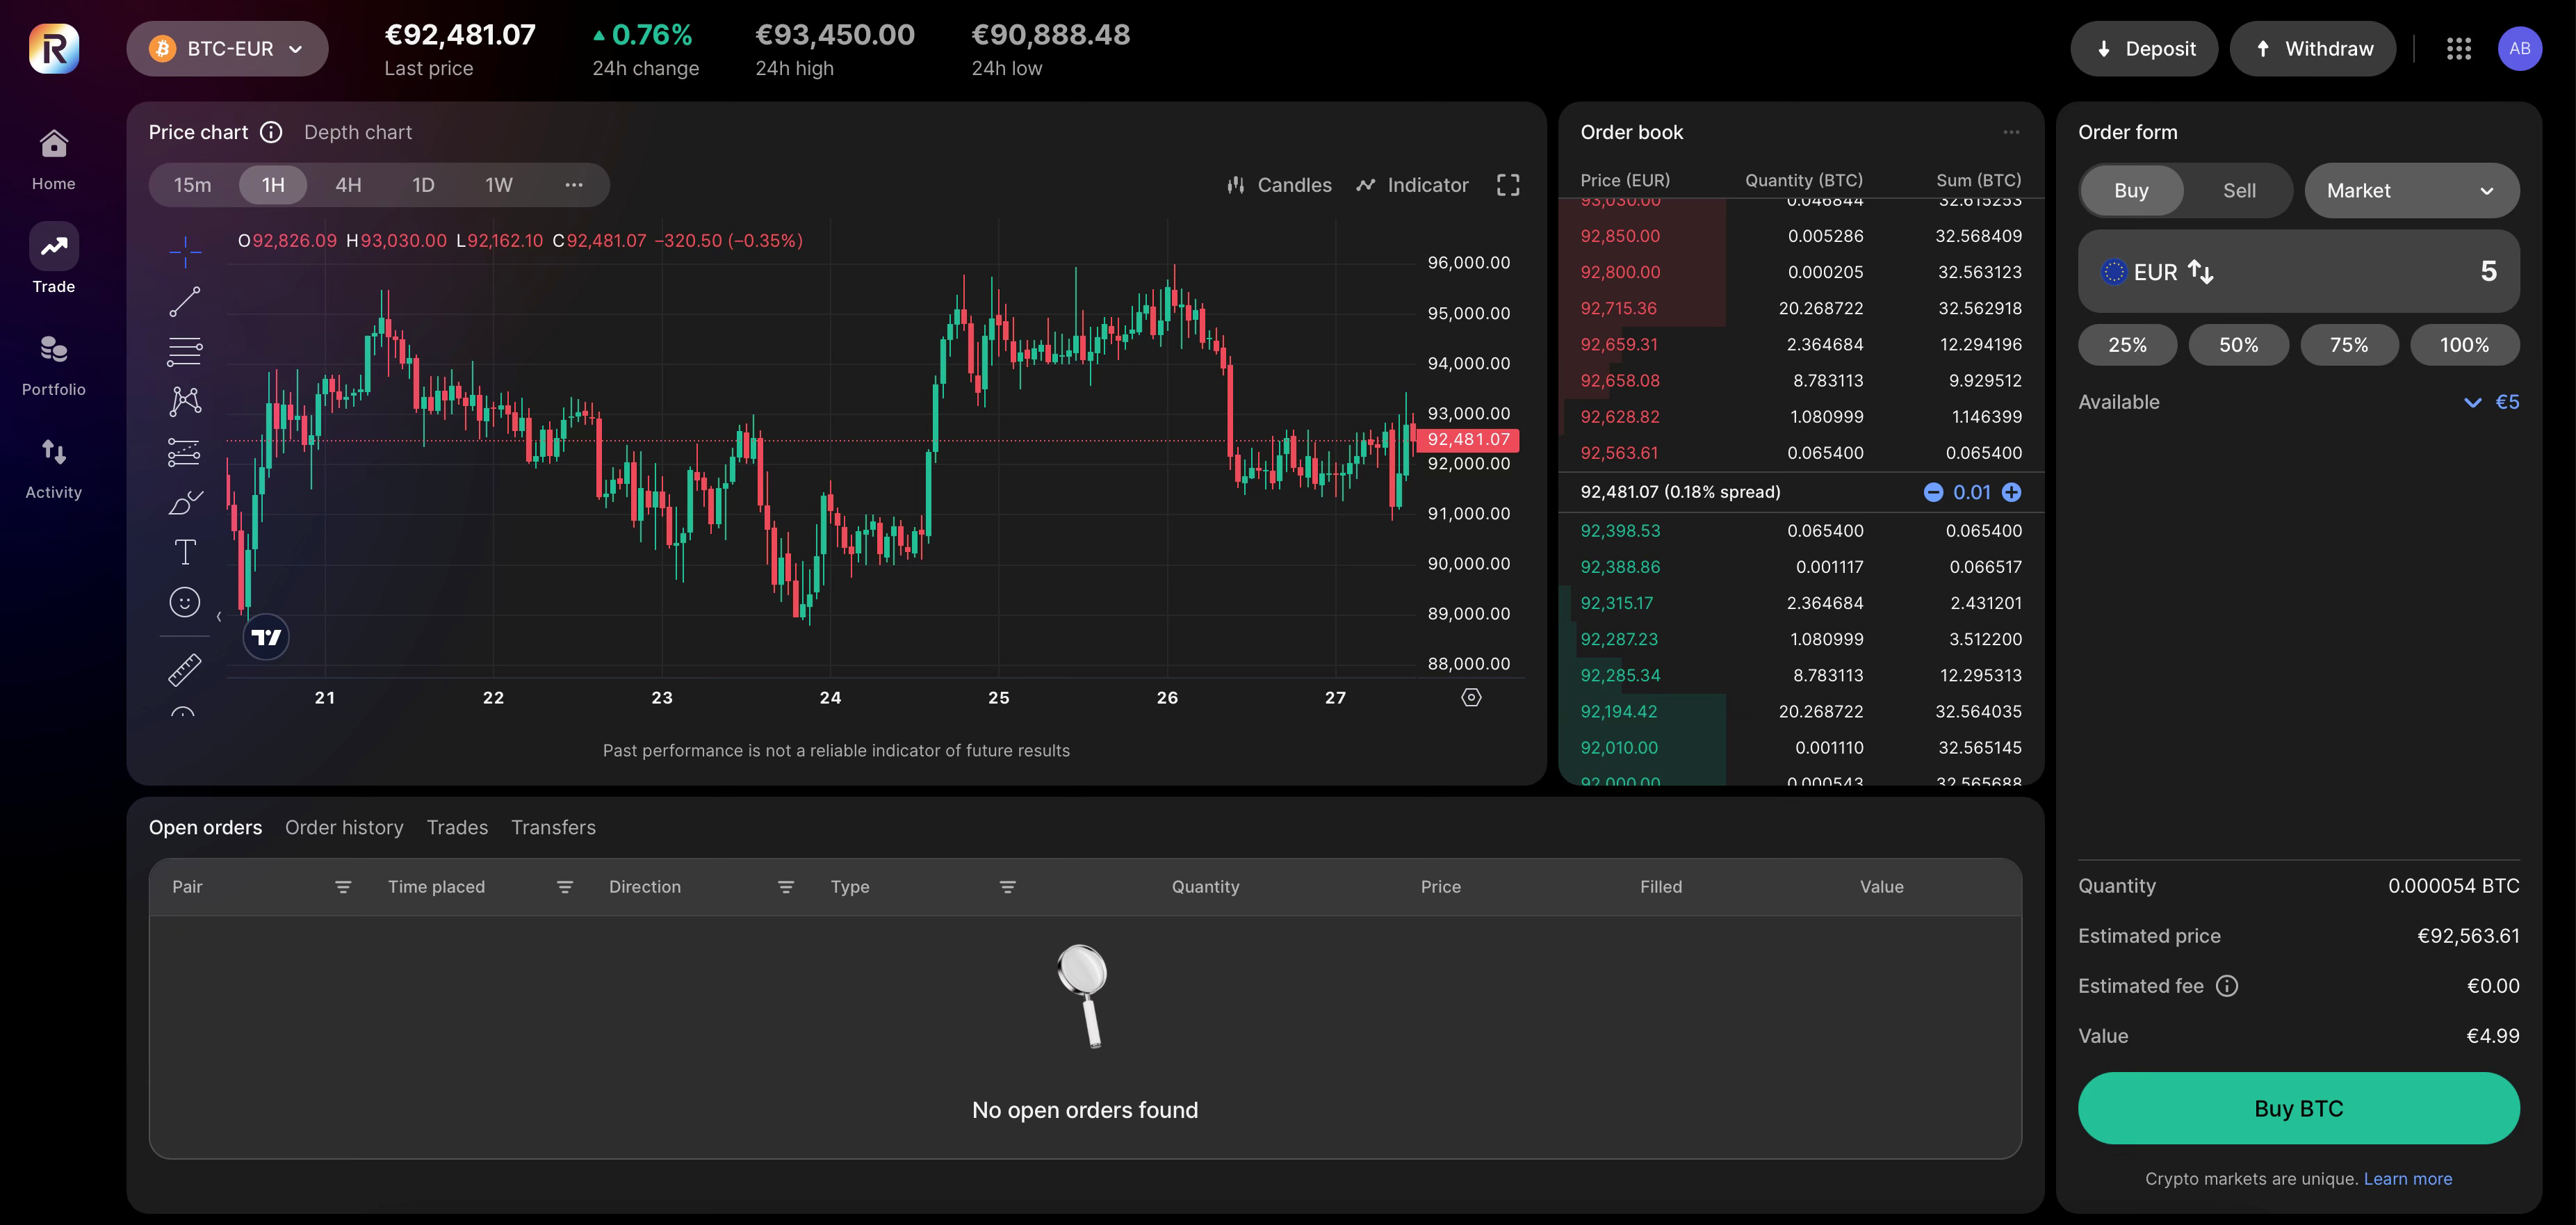Expand chart to fullscreen

1507,185
